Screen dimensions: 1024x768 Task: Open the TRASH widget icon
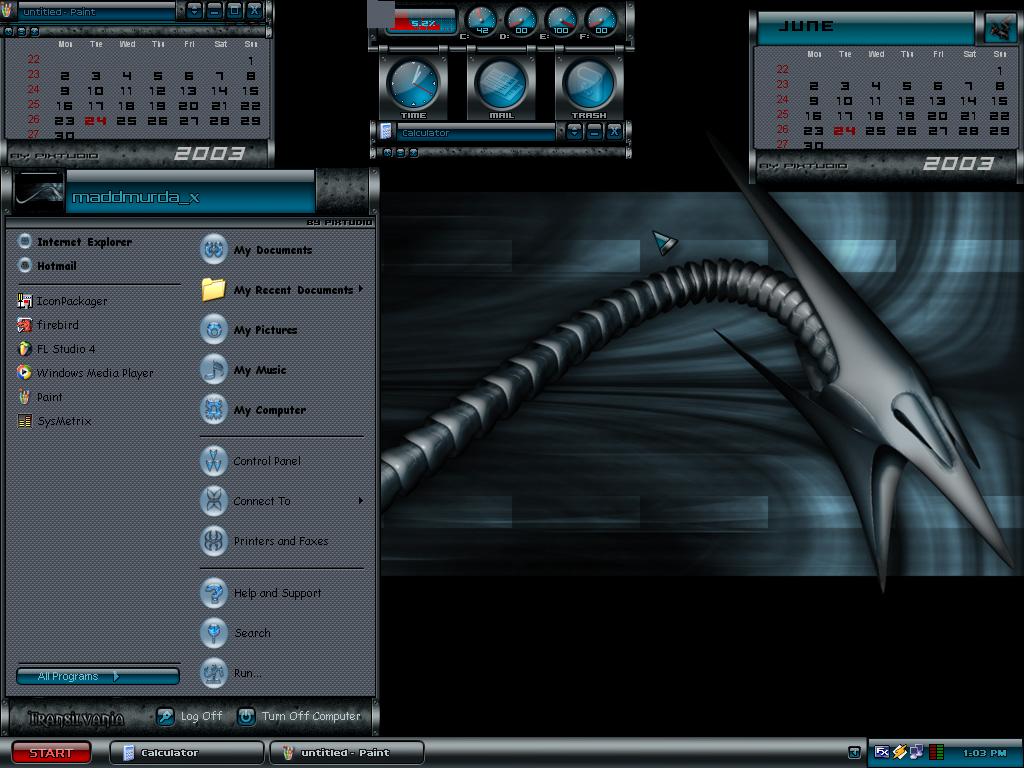[x=588, y=85]
